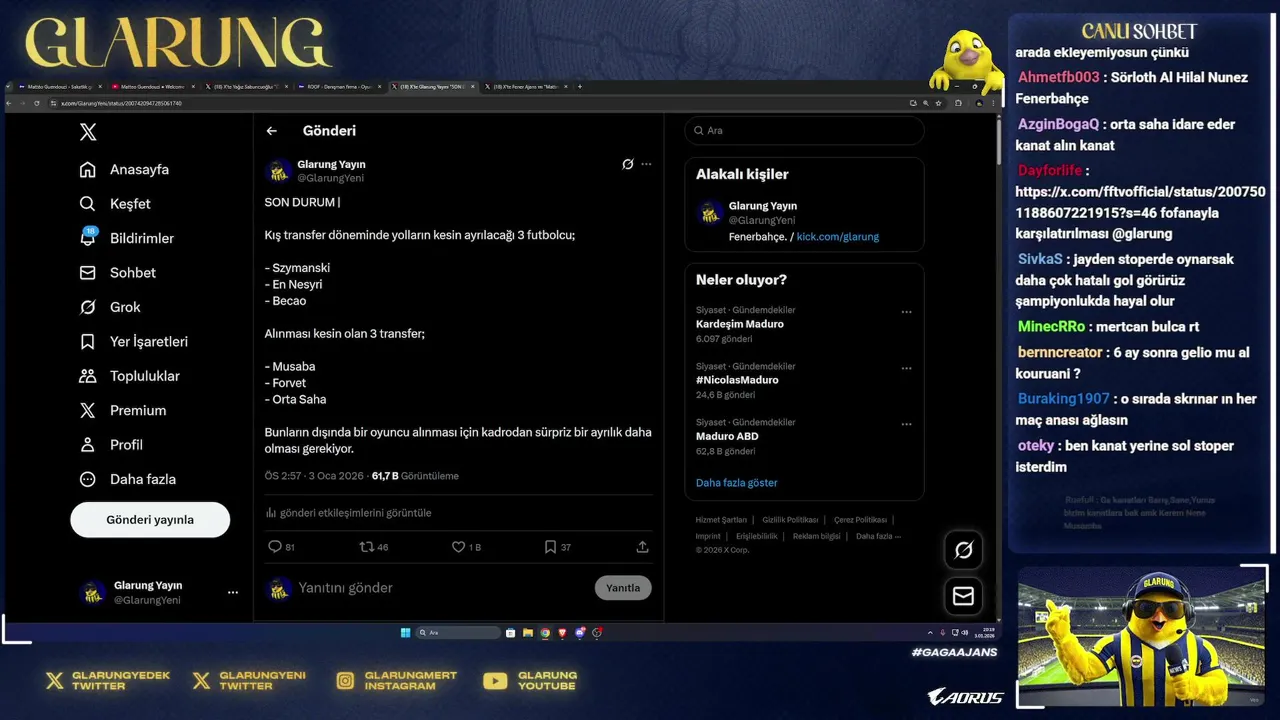Open Çerez Politikası footer link
This screenshot has height=720, width=1280.
(x=860, y=520)
